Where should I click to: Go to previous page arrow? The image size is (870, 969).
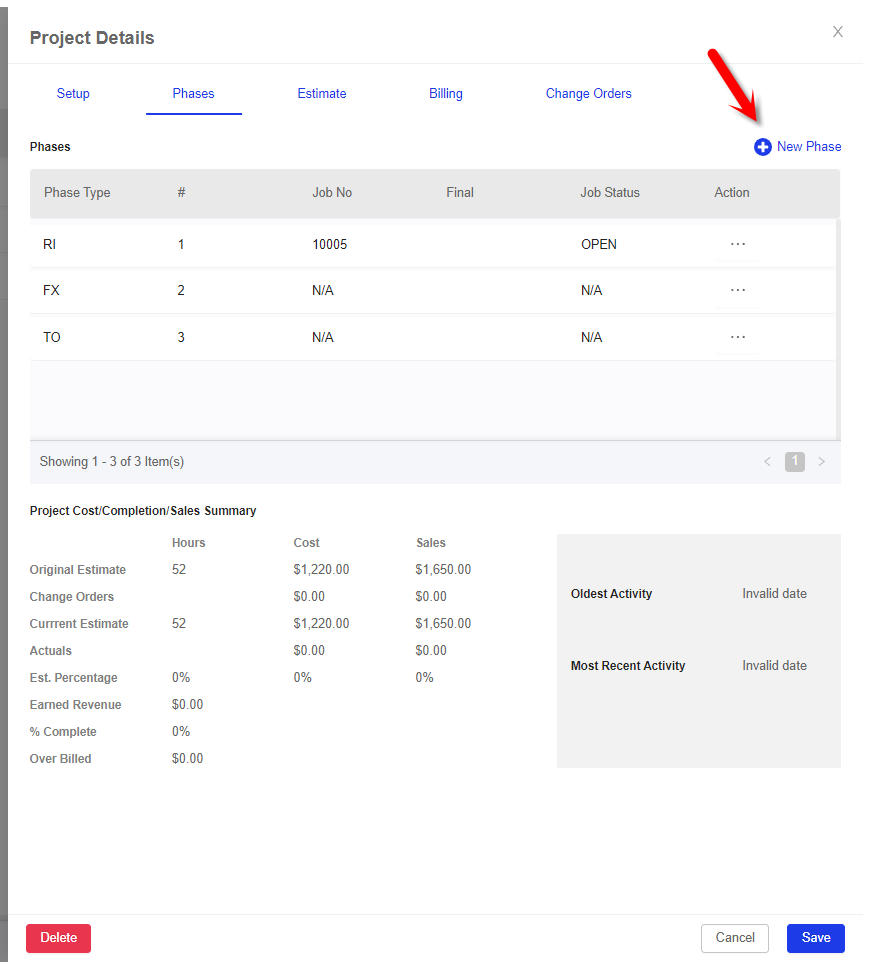767,462
